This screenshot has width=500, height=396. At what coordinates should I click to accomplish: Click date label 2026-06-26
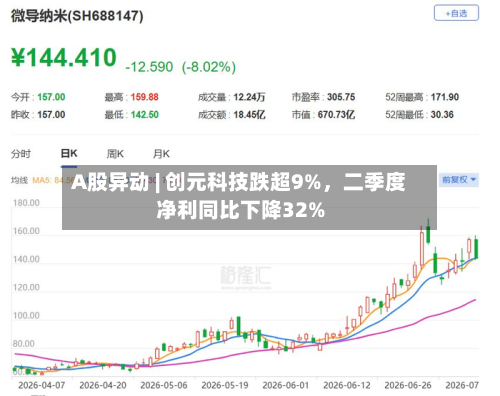tap(408, 385)
